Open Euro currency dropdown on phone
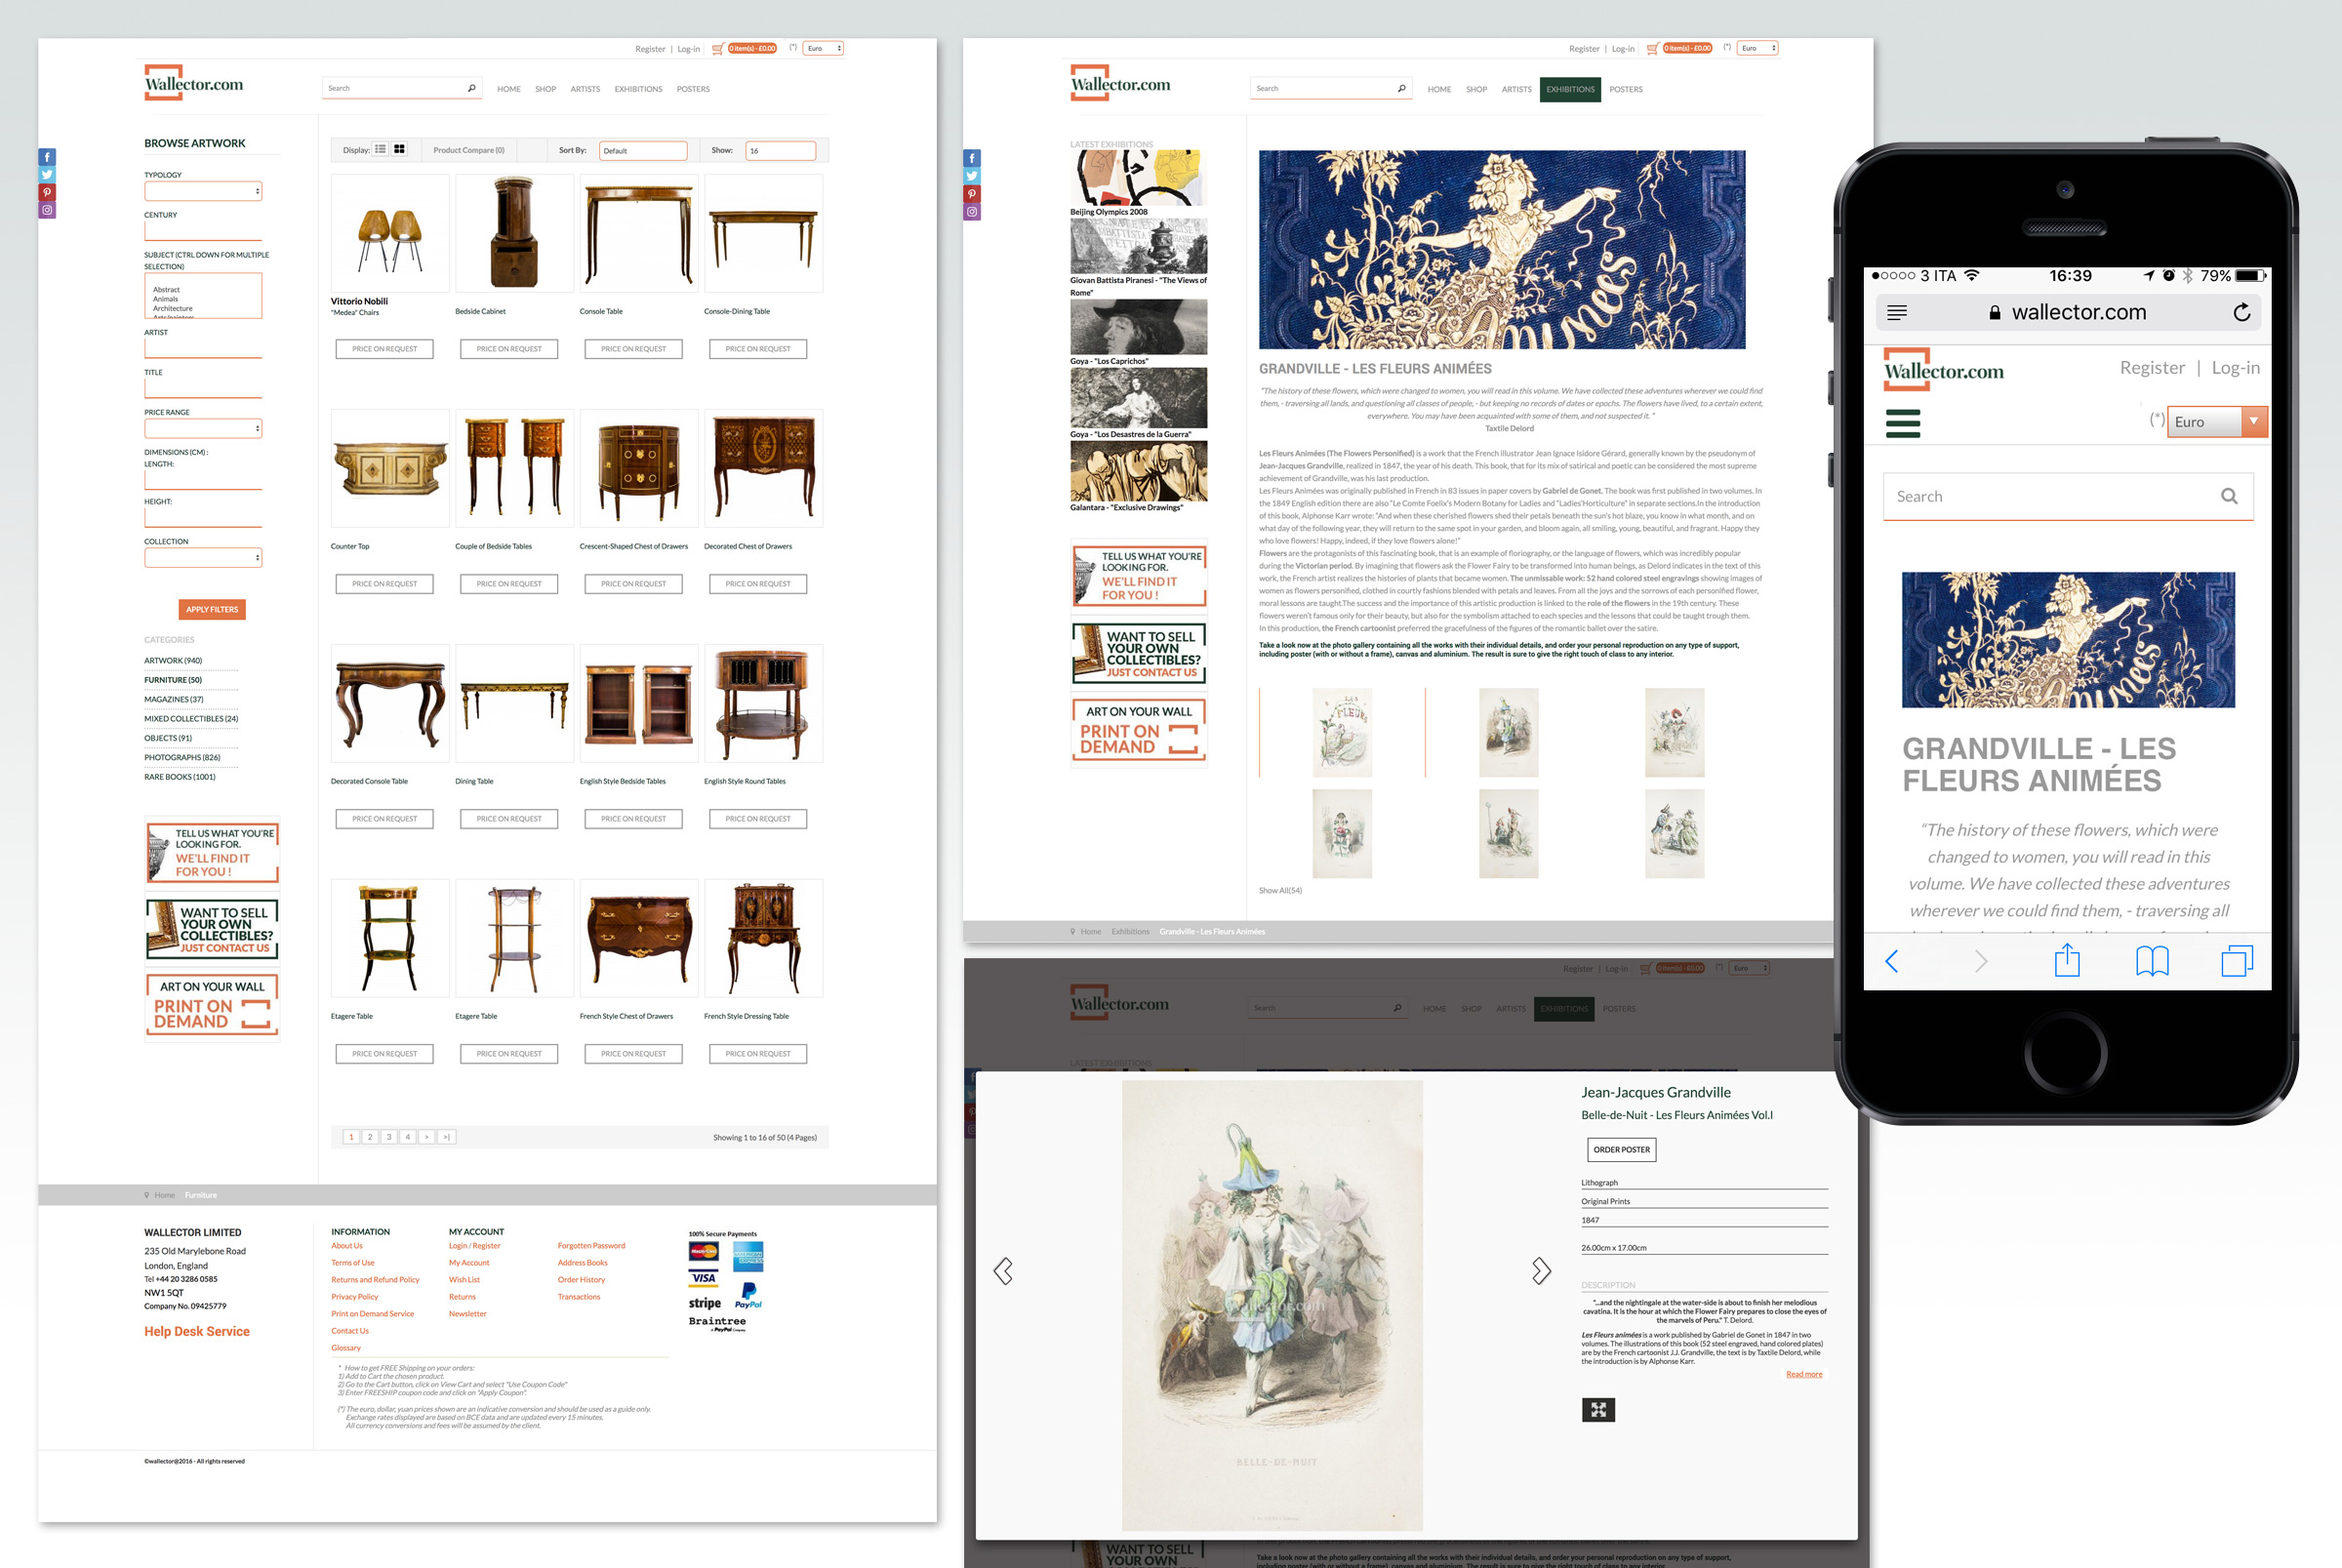 [2217, 422]
